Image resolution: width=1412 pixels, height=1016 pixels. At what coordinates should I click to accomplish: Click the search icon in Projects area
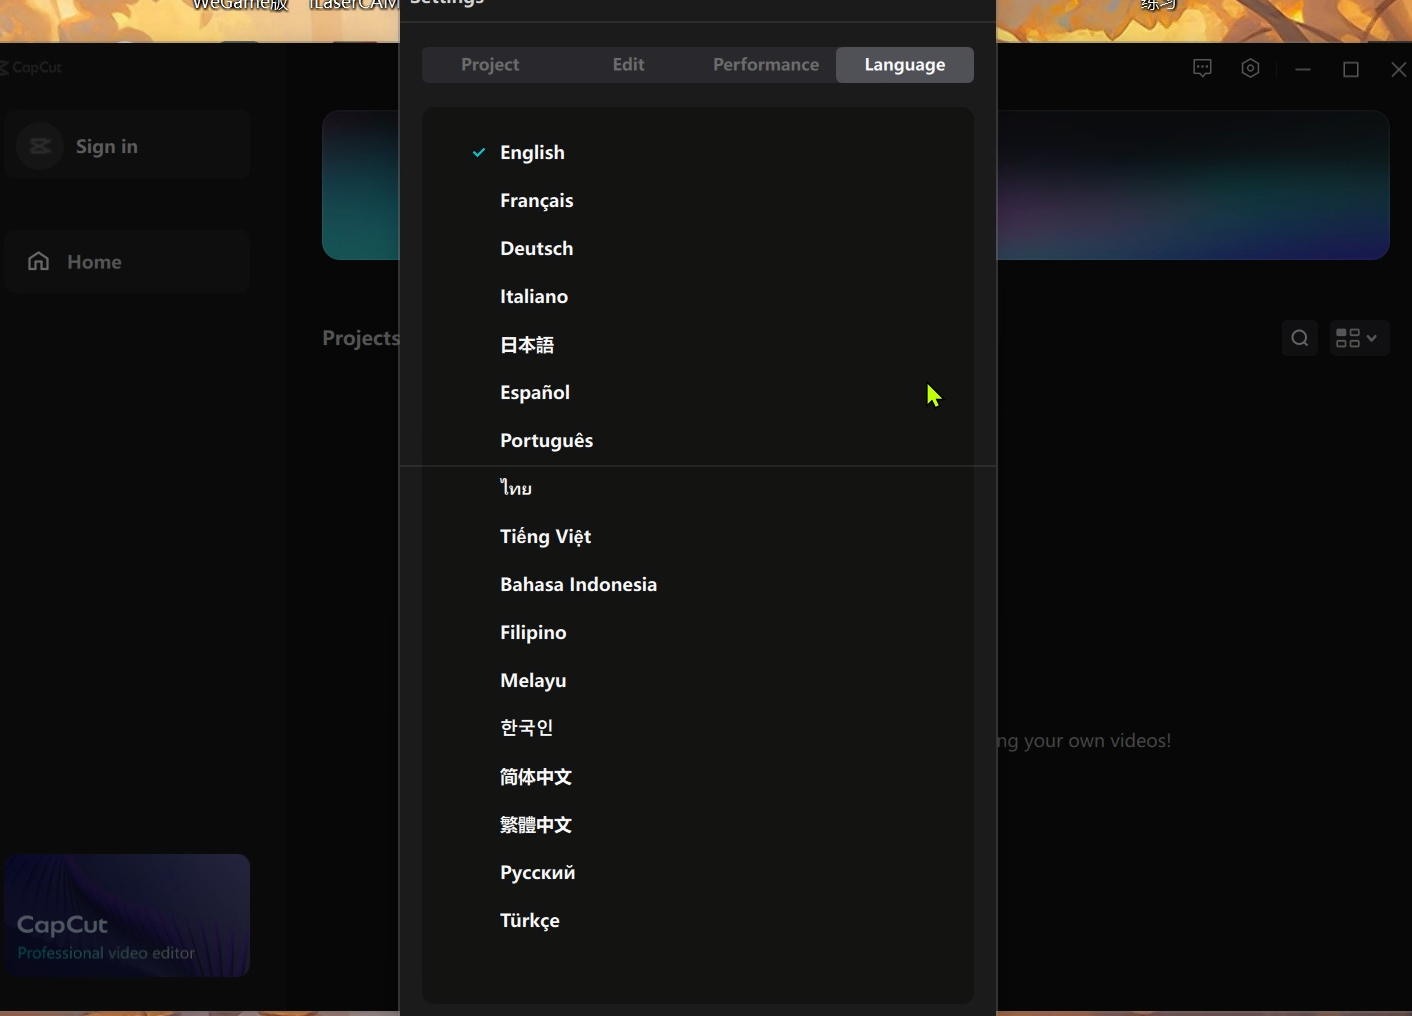[1300, 338]
